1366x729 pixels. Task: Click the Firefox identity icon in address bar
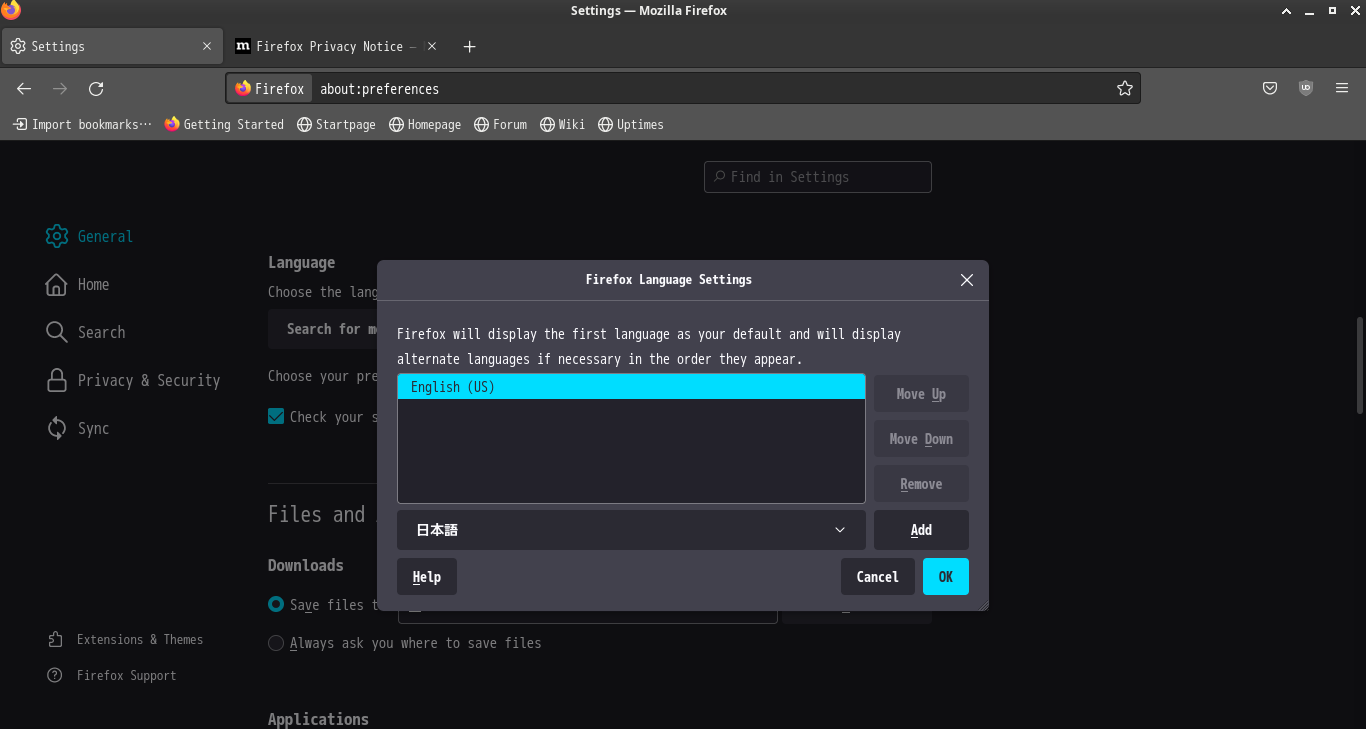[270, 89]
